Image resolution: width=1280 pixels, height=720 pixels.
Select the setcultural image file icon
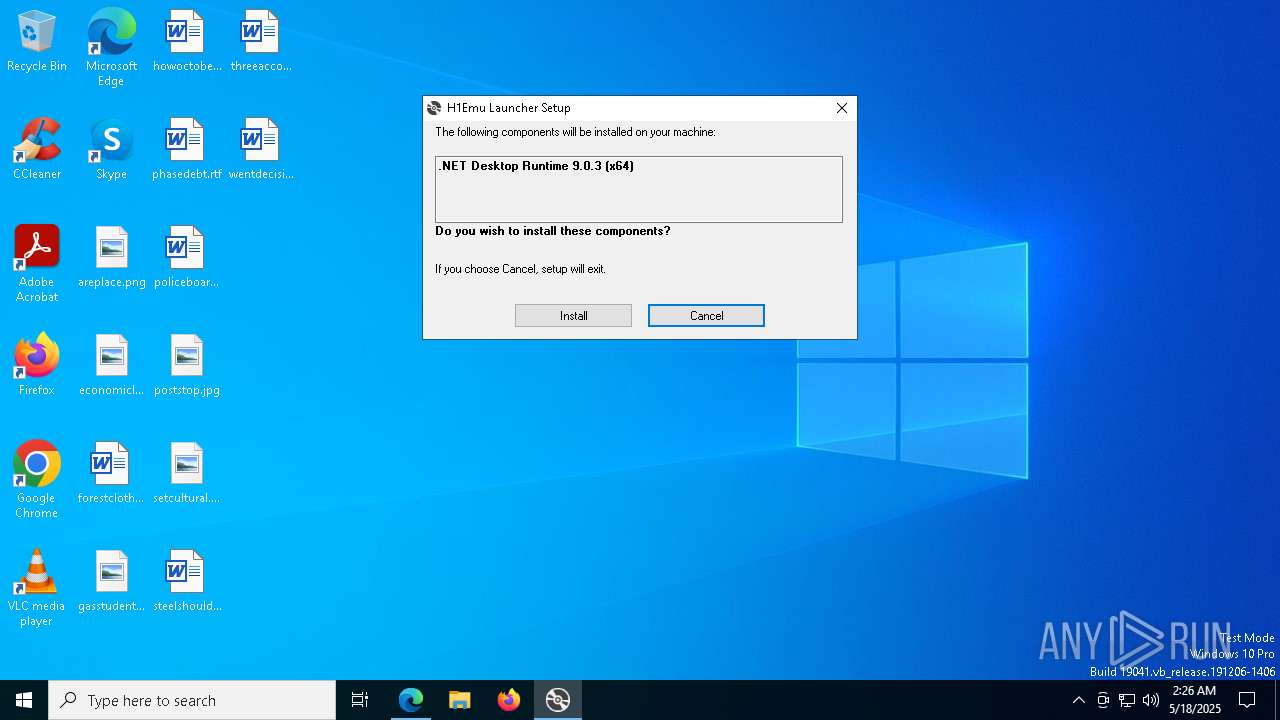point(186,474)
